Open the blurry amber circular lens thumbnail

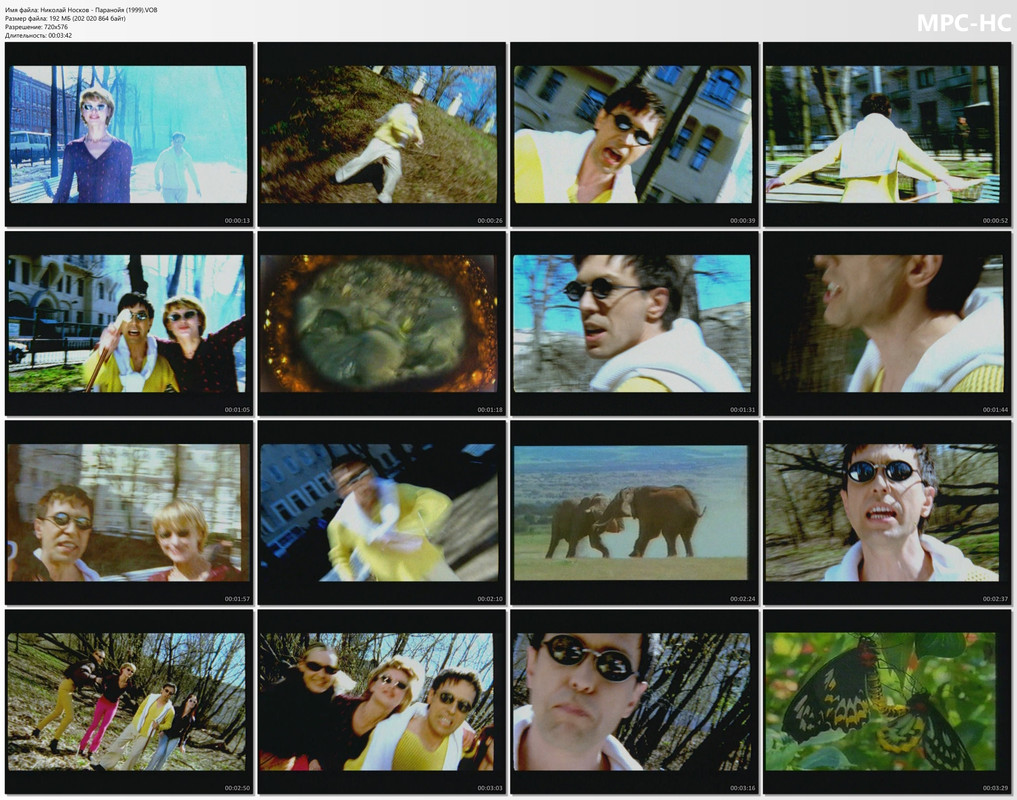point(381,323)
